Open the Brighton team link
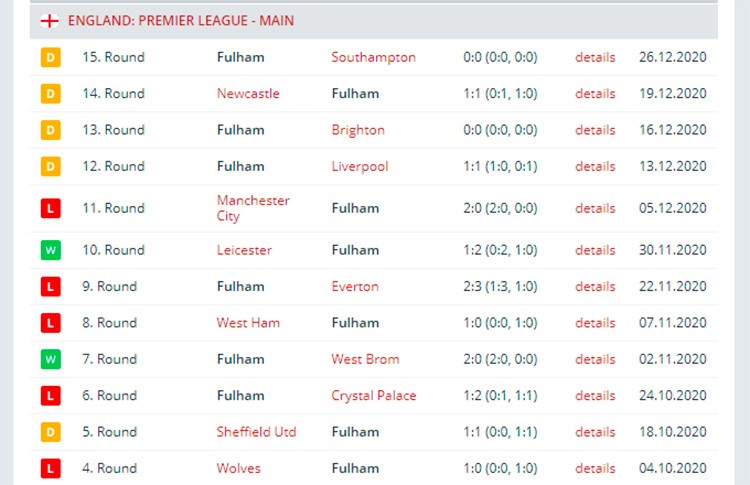 point(358,130)
